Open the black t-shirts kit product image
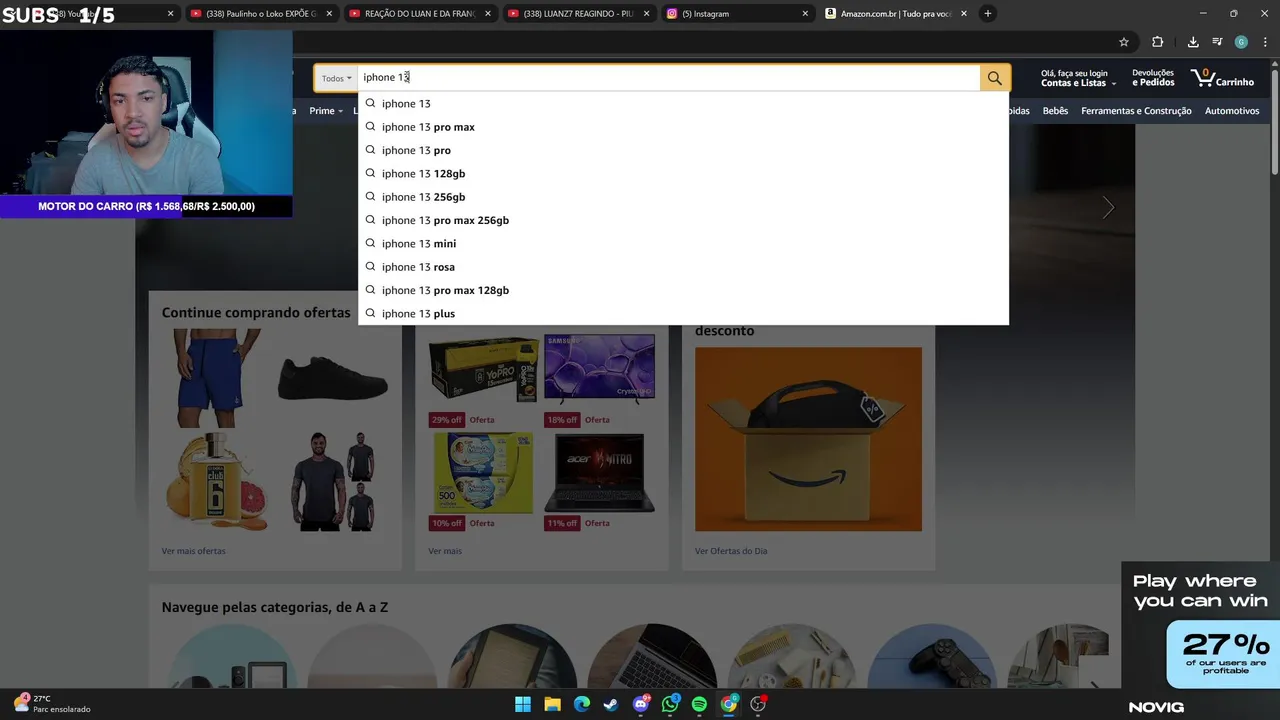Viewport: 1280px width, 720px height. coord(333,483)
